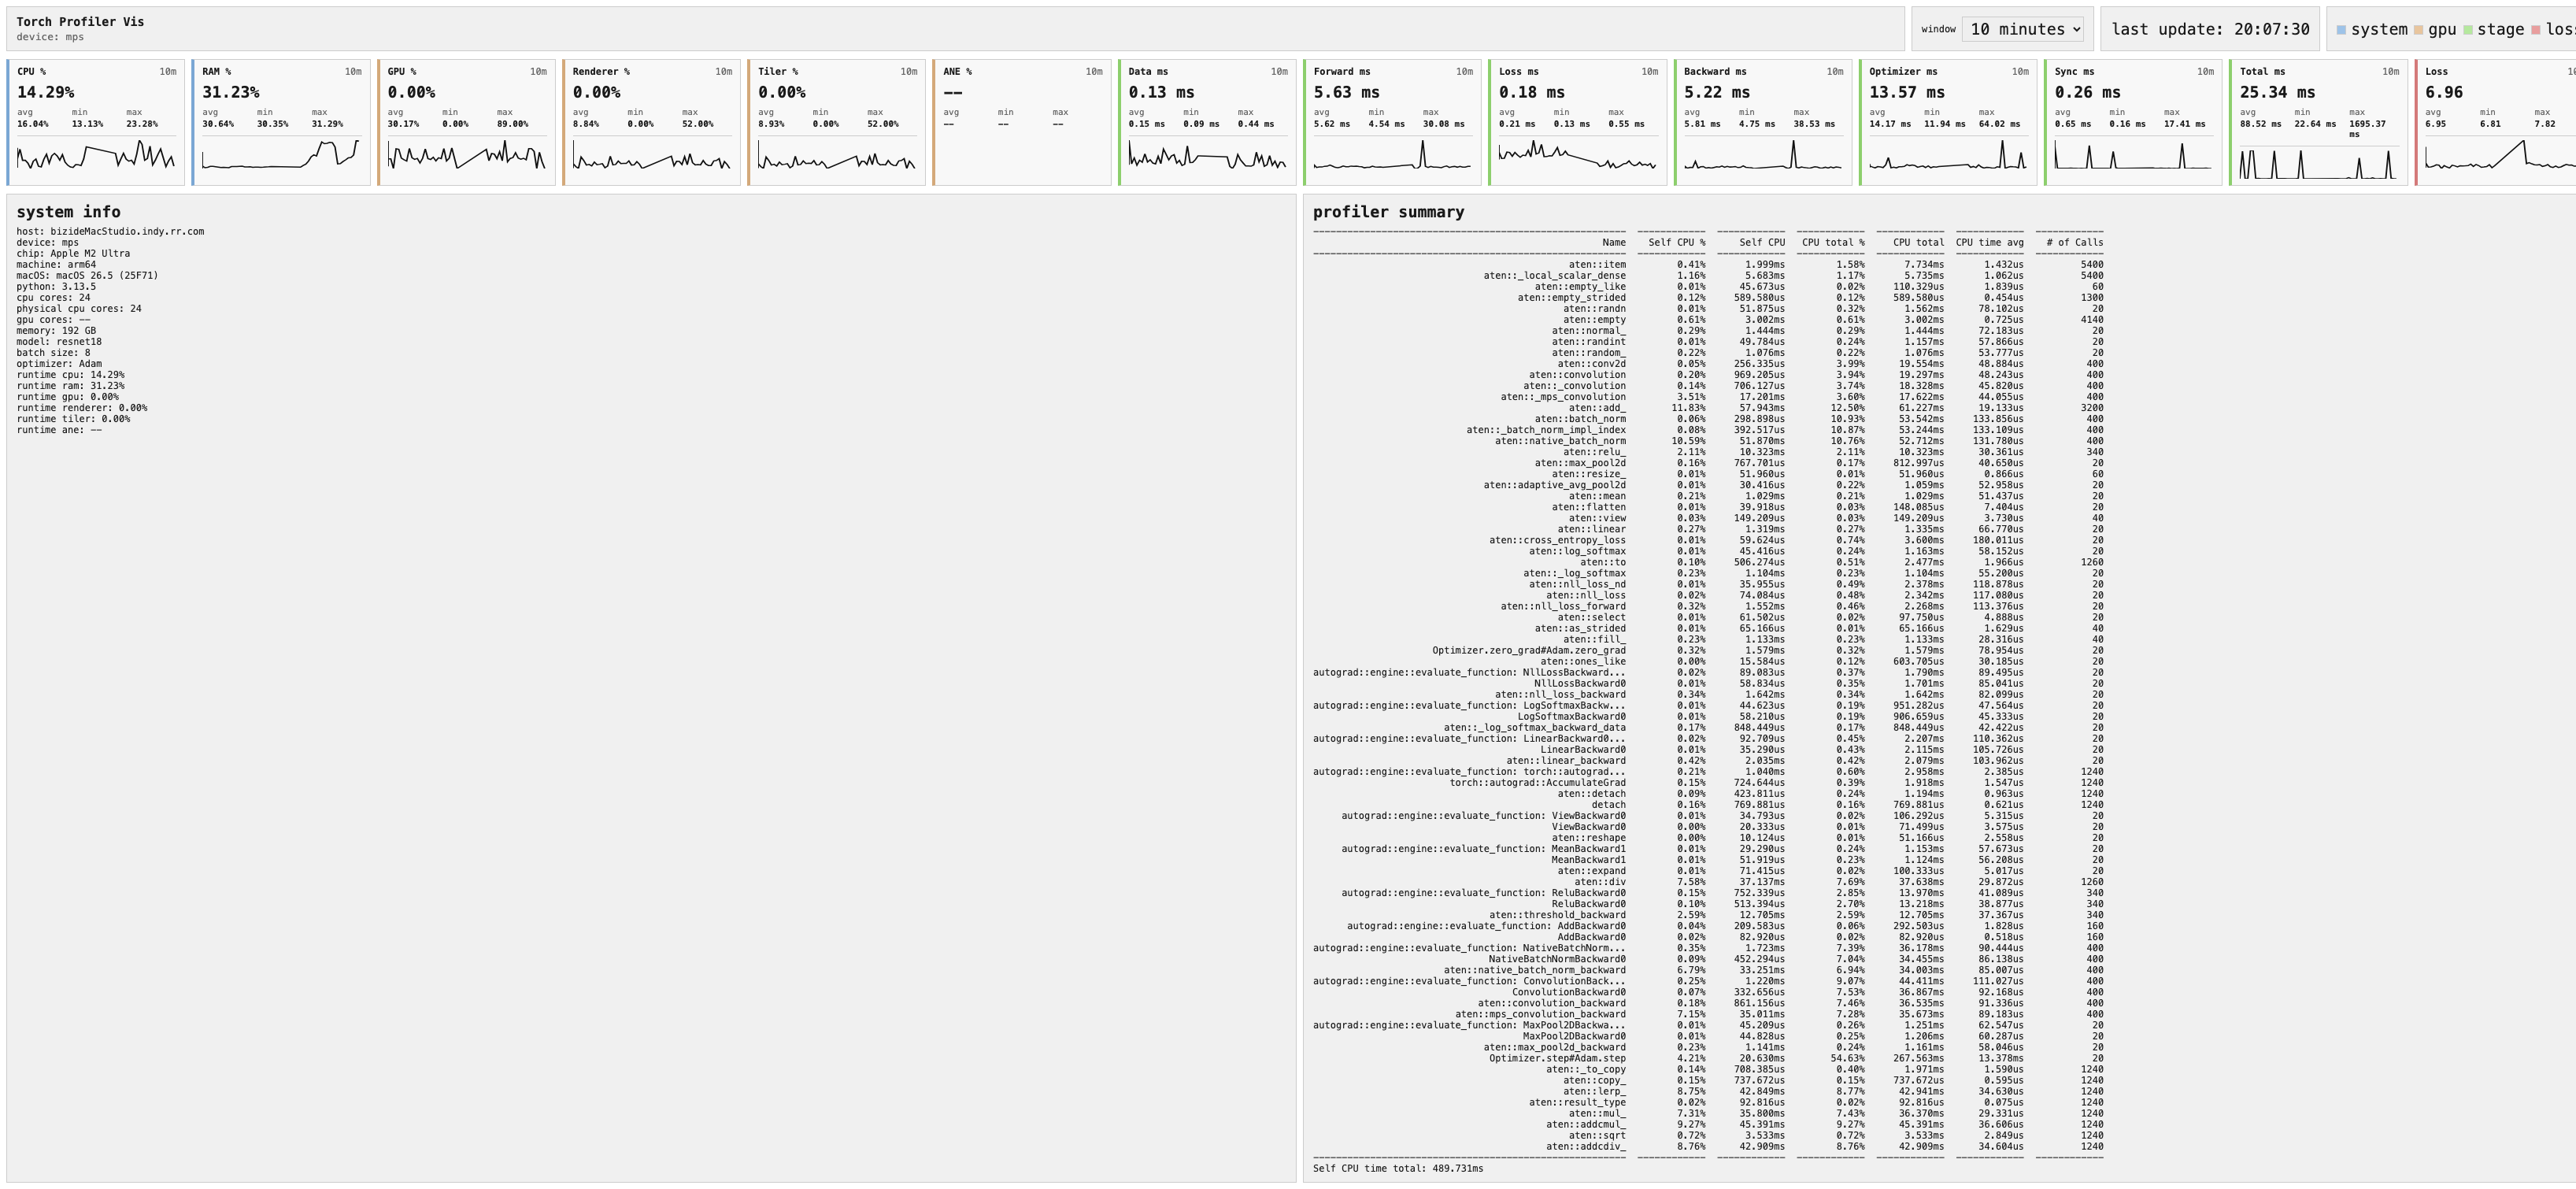This screenshot has width=2576, height=1189.
Task: Select the ANE % metric card
Action: point(1022,122)
